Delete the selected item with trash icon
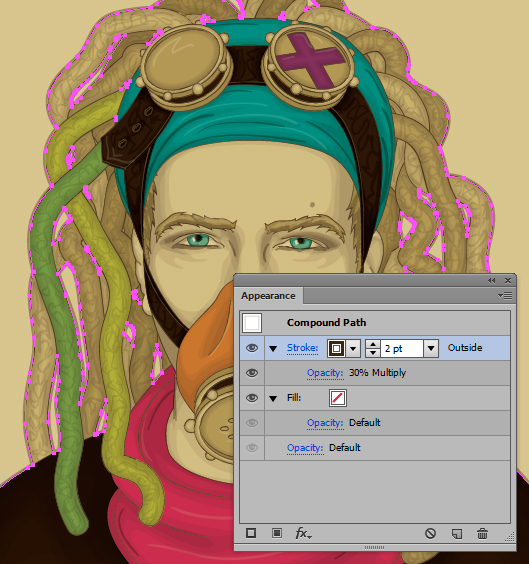The image size is (529, 564). 482,533
